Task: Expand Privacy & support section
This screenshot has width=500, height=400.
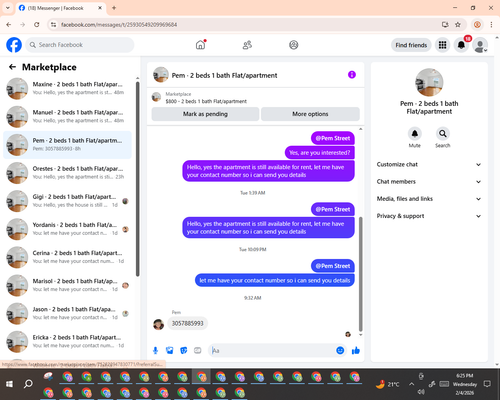Action: (429, 216)
